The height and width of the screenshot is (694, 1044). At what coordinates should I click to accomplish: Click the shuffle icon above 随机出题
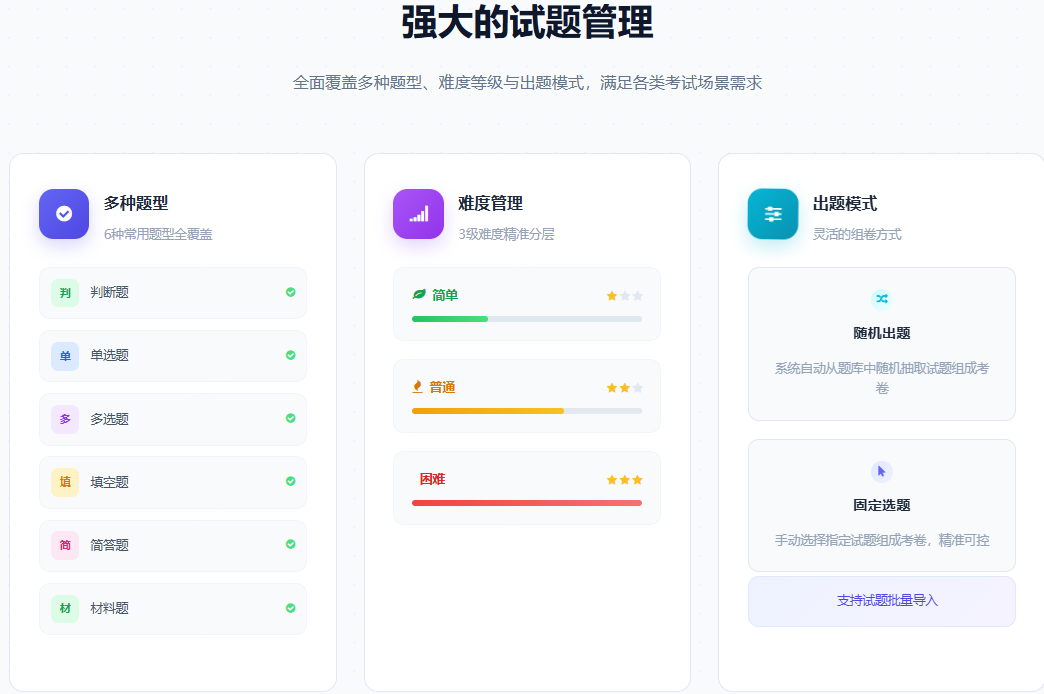[x=881, y=299]
